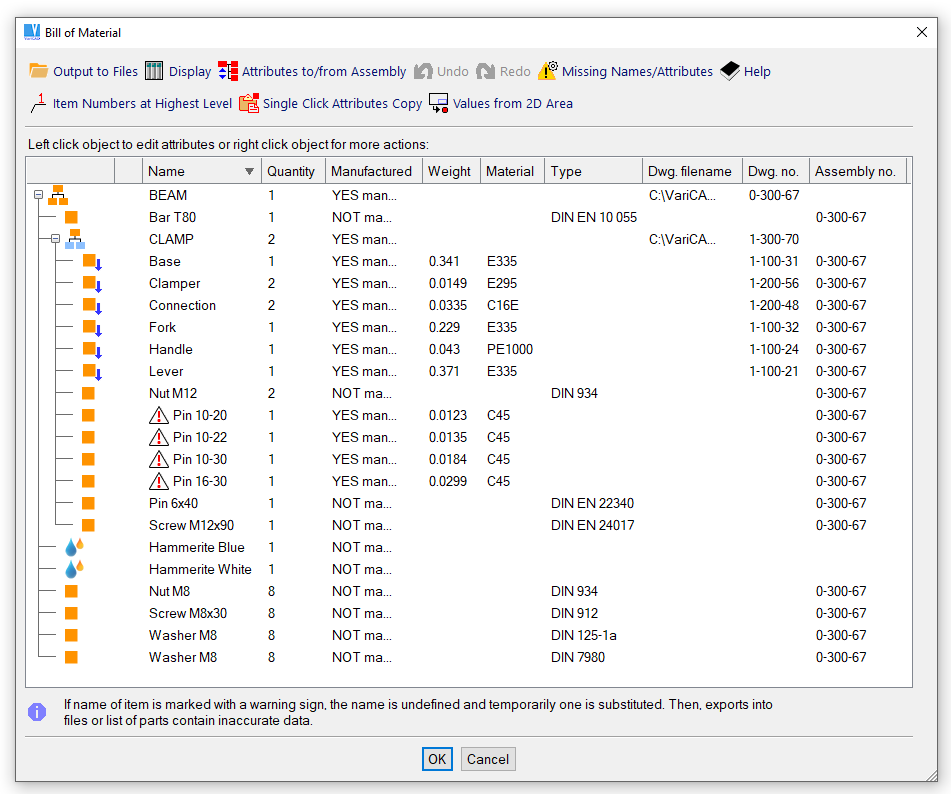Open Help book icon

(x=730, y=71)
